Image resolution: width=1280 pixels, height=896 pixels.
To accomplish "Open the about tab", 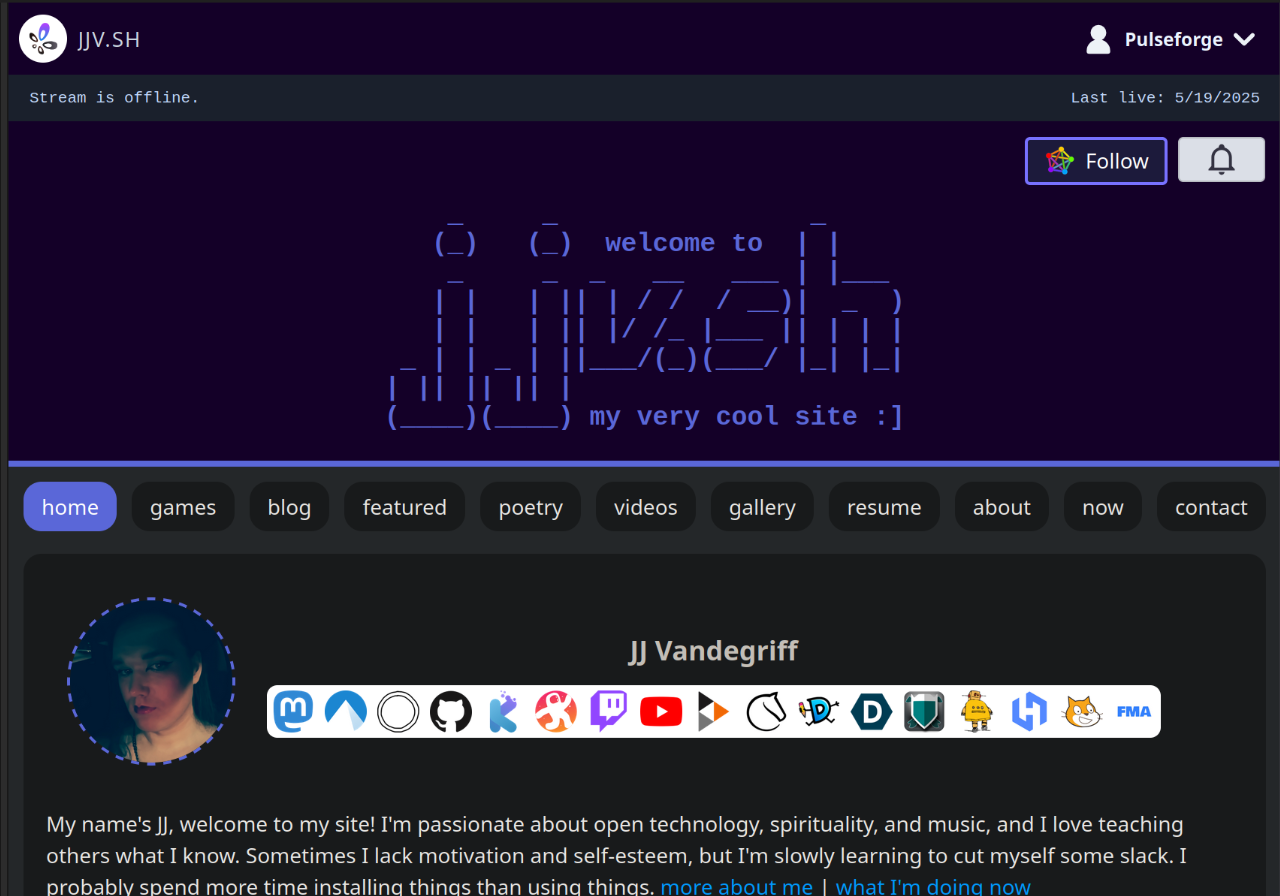I will point(1001,507).
